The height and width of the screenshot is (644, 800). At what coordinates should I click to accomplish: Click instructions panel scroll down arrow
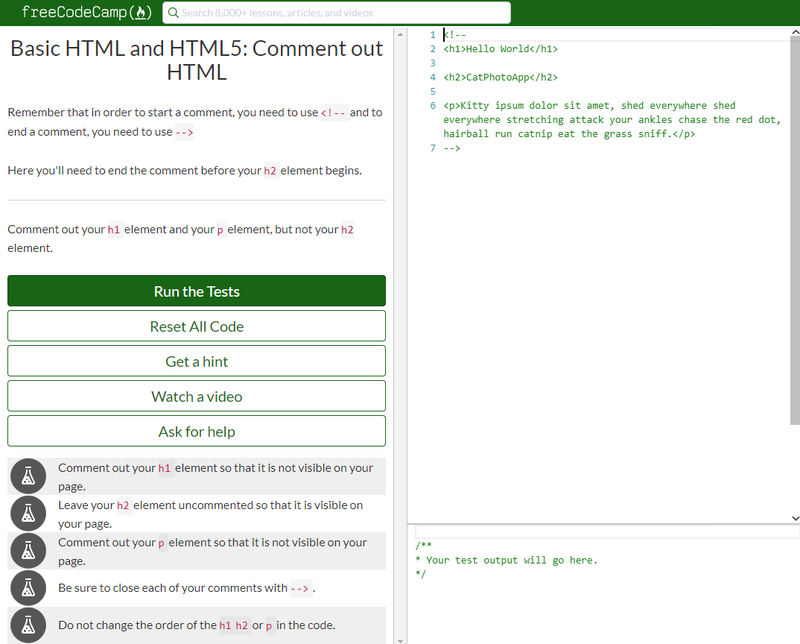pyautogui.click(x=400, y=640)
